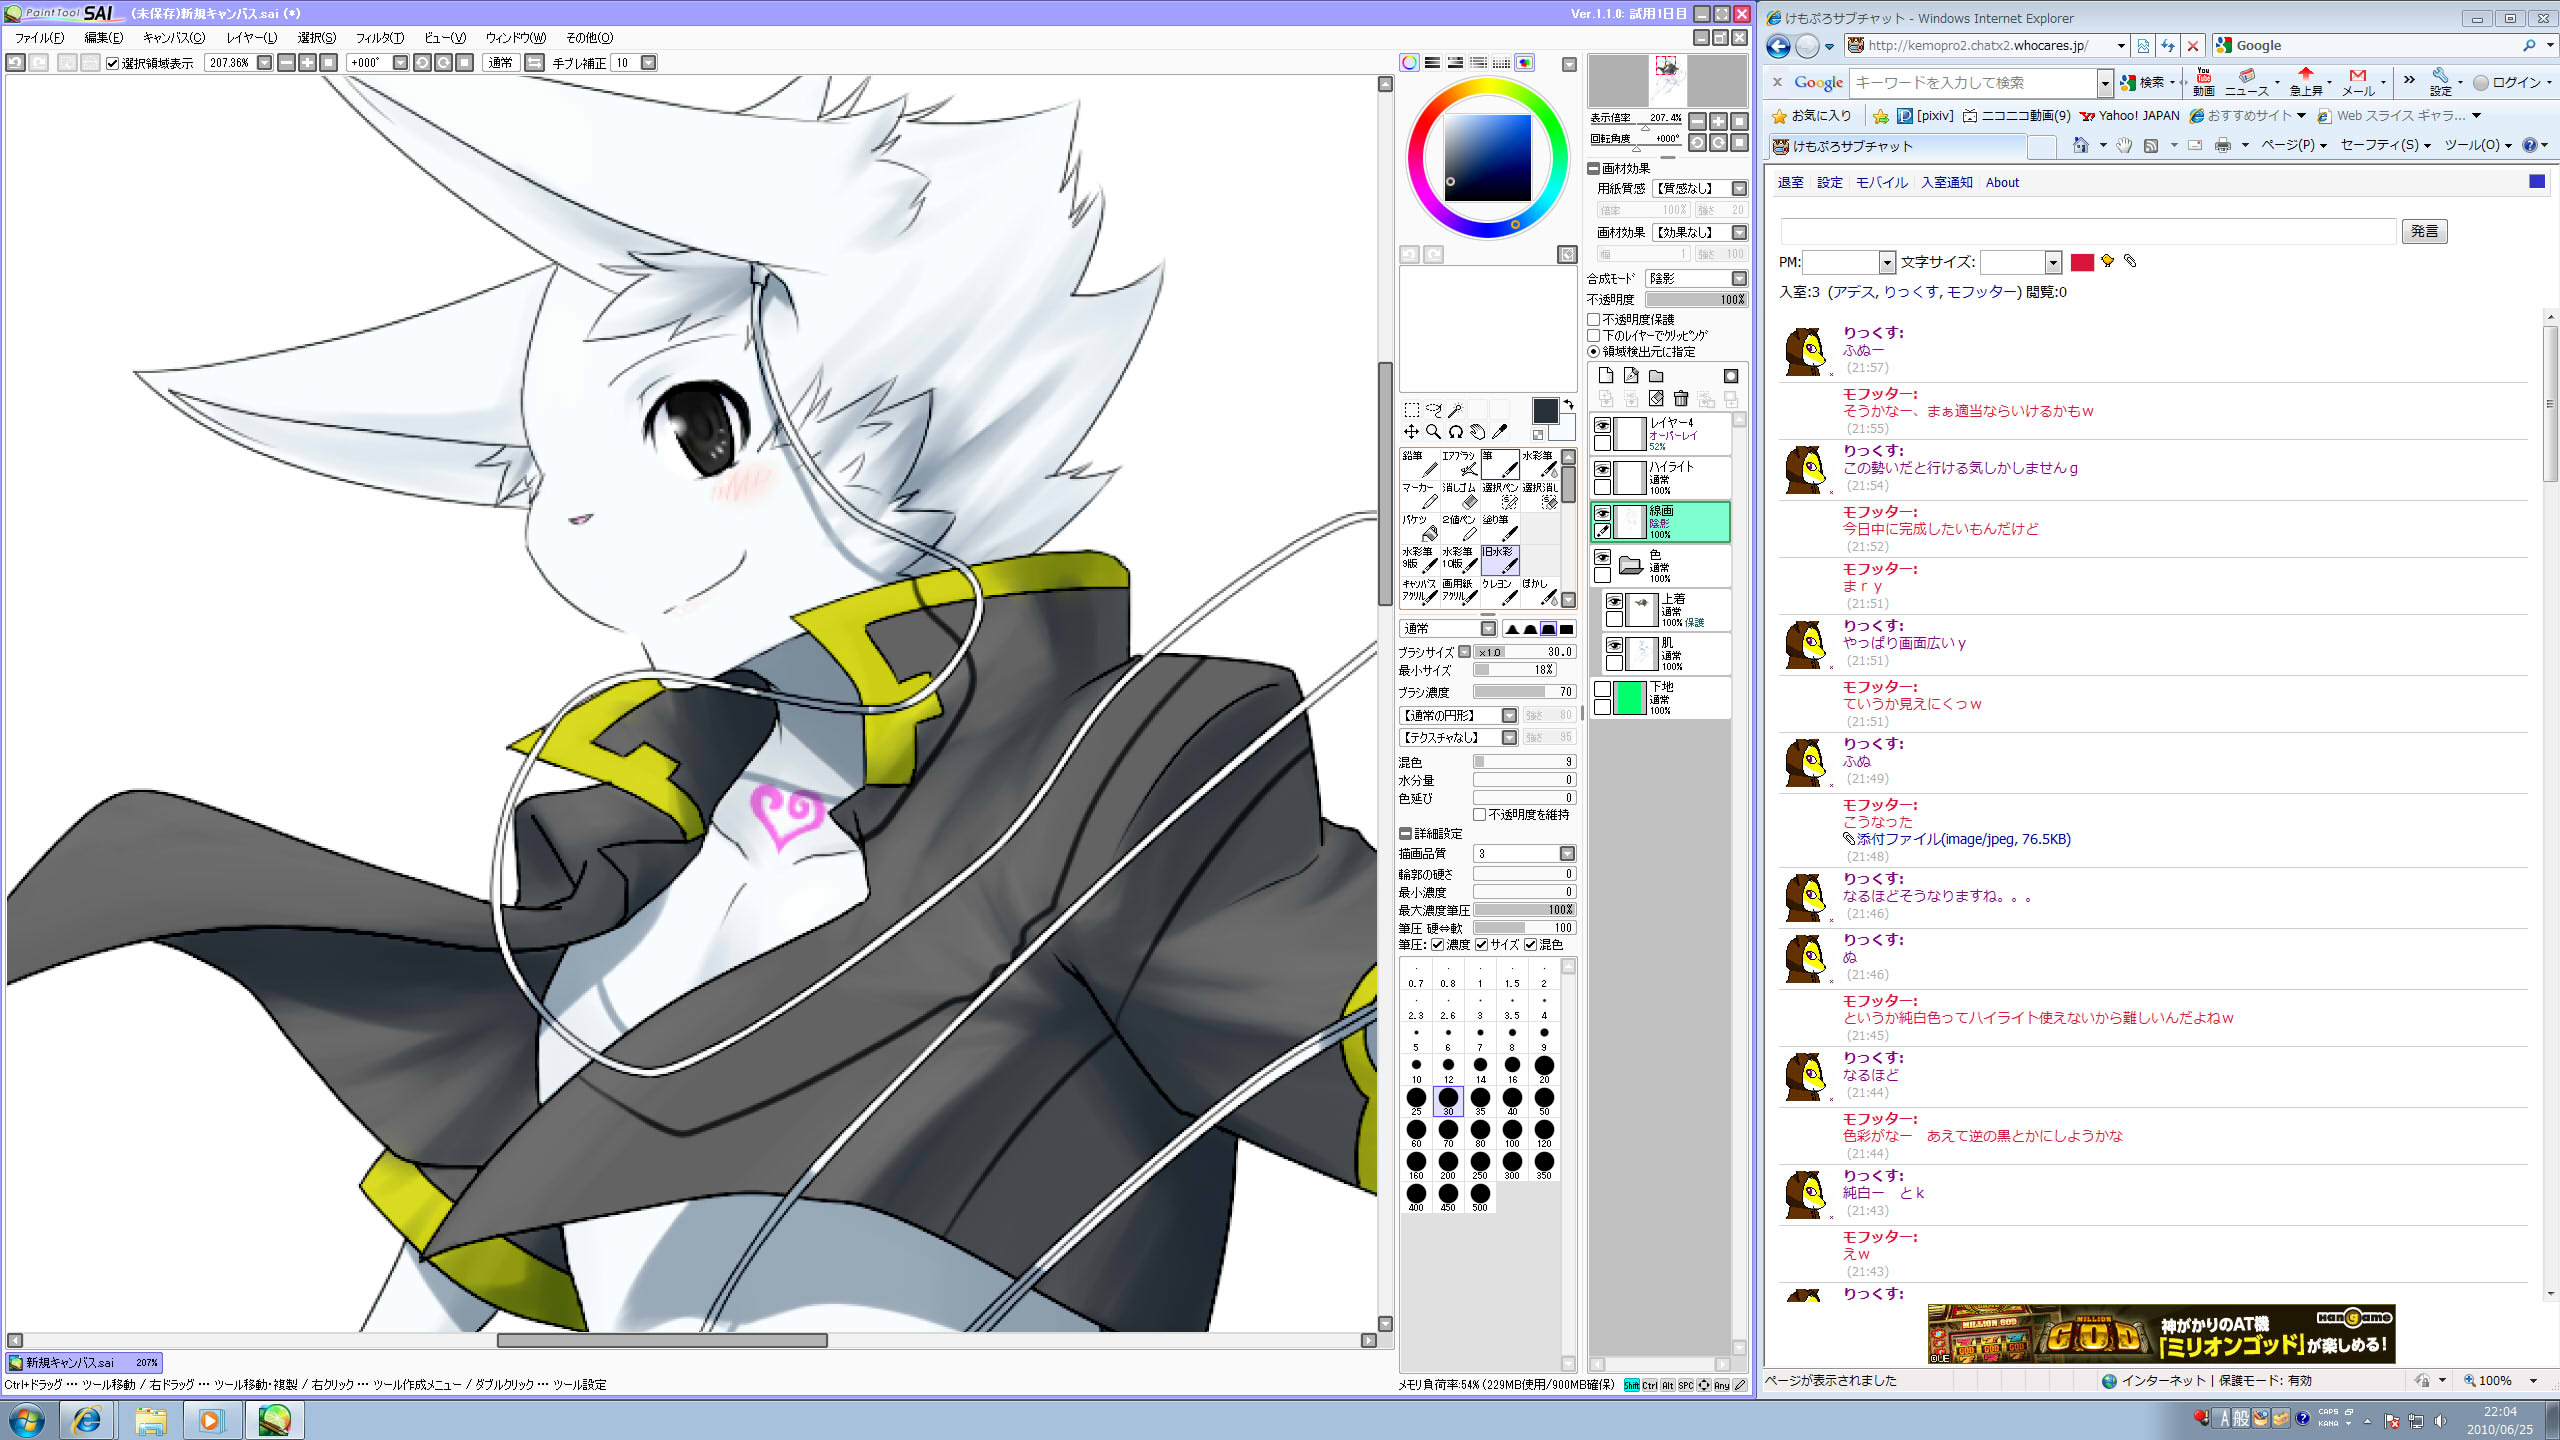Screen dimensions: 2560x1440
Task: Open the キャンバス(C) menu
Action: click(x=174, y=38)
